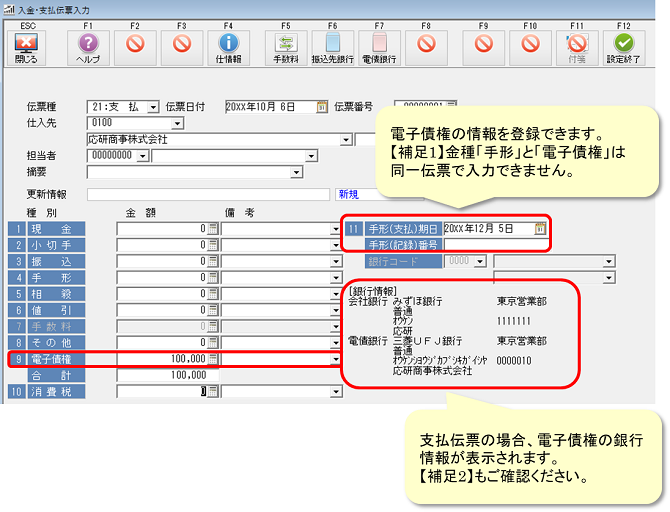The height and width of the screenshot is (512, 670).
Task: Open the ヘルプ help icon
Action: (88, 43)
